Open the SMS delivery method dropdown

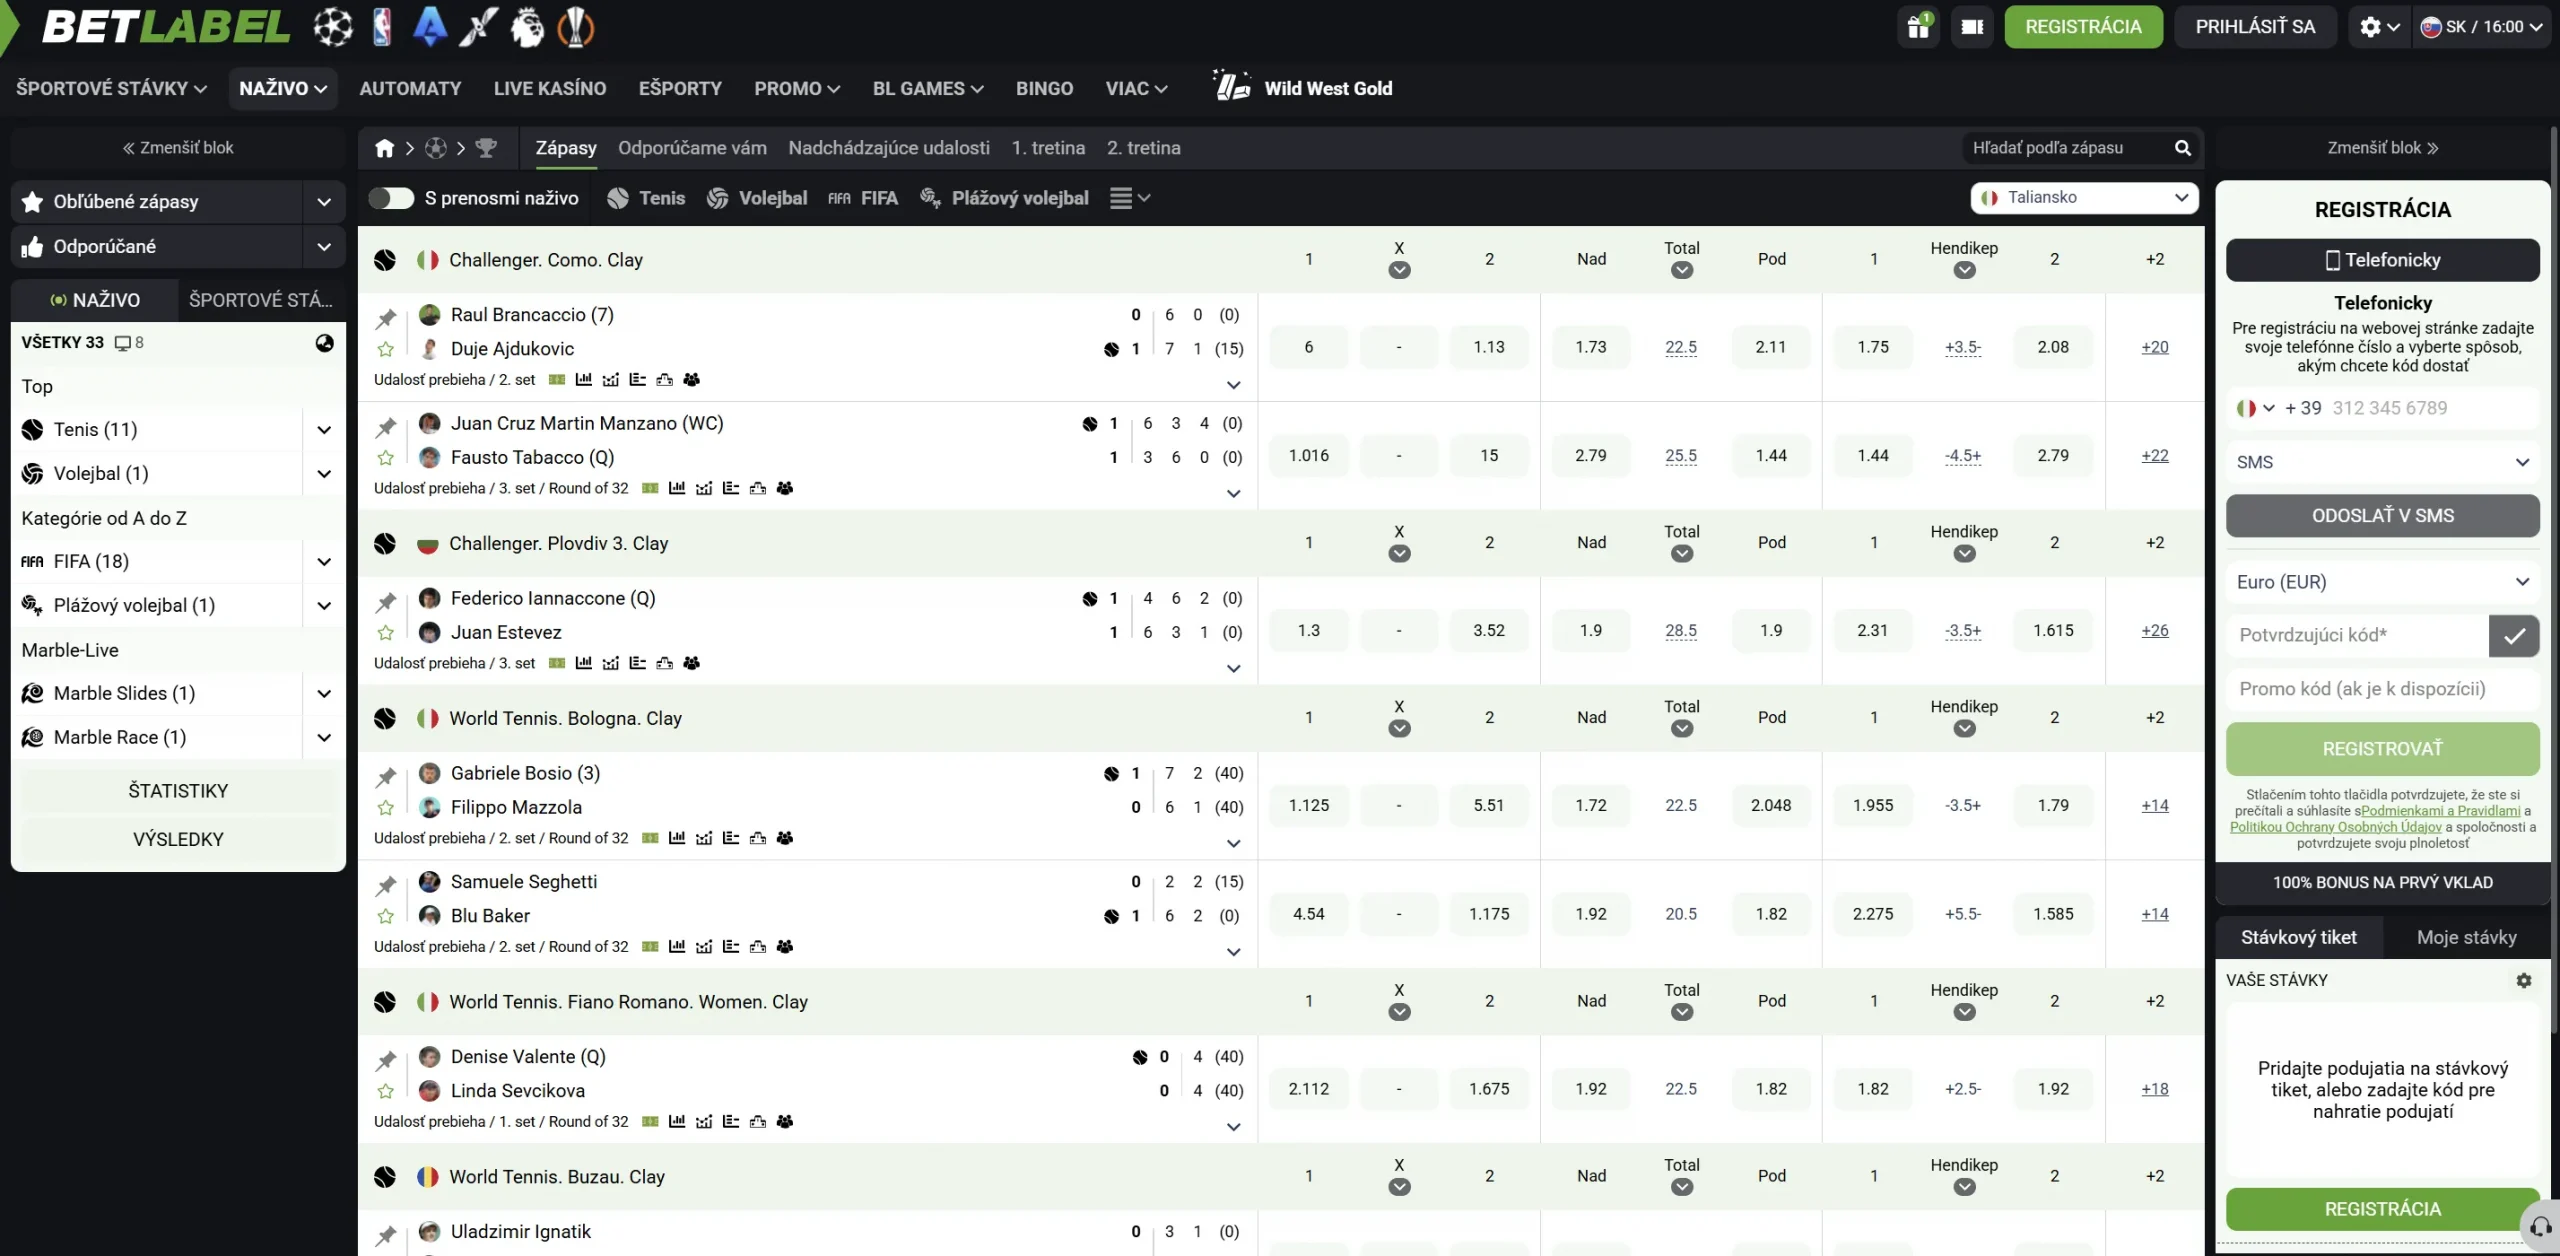2383,462
